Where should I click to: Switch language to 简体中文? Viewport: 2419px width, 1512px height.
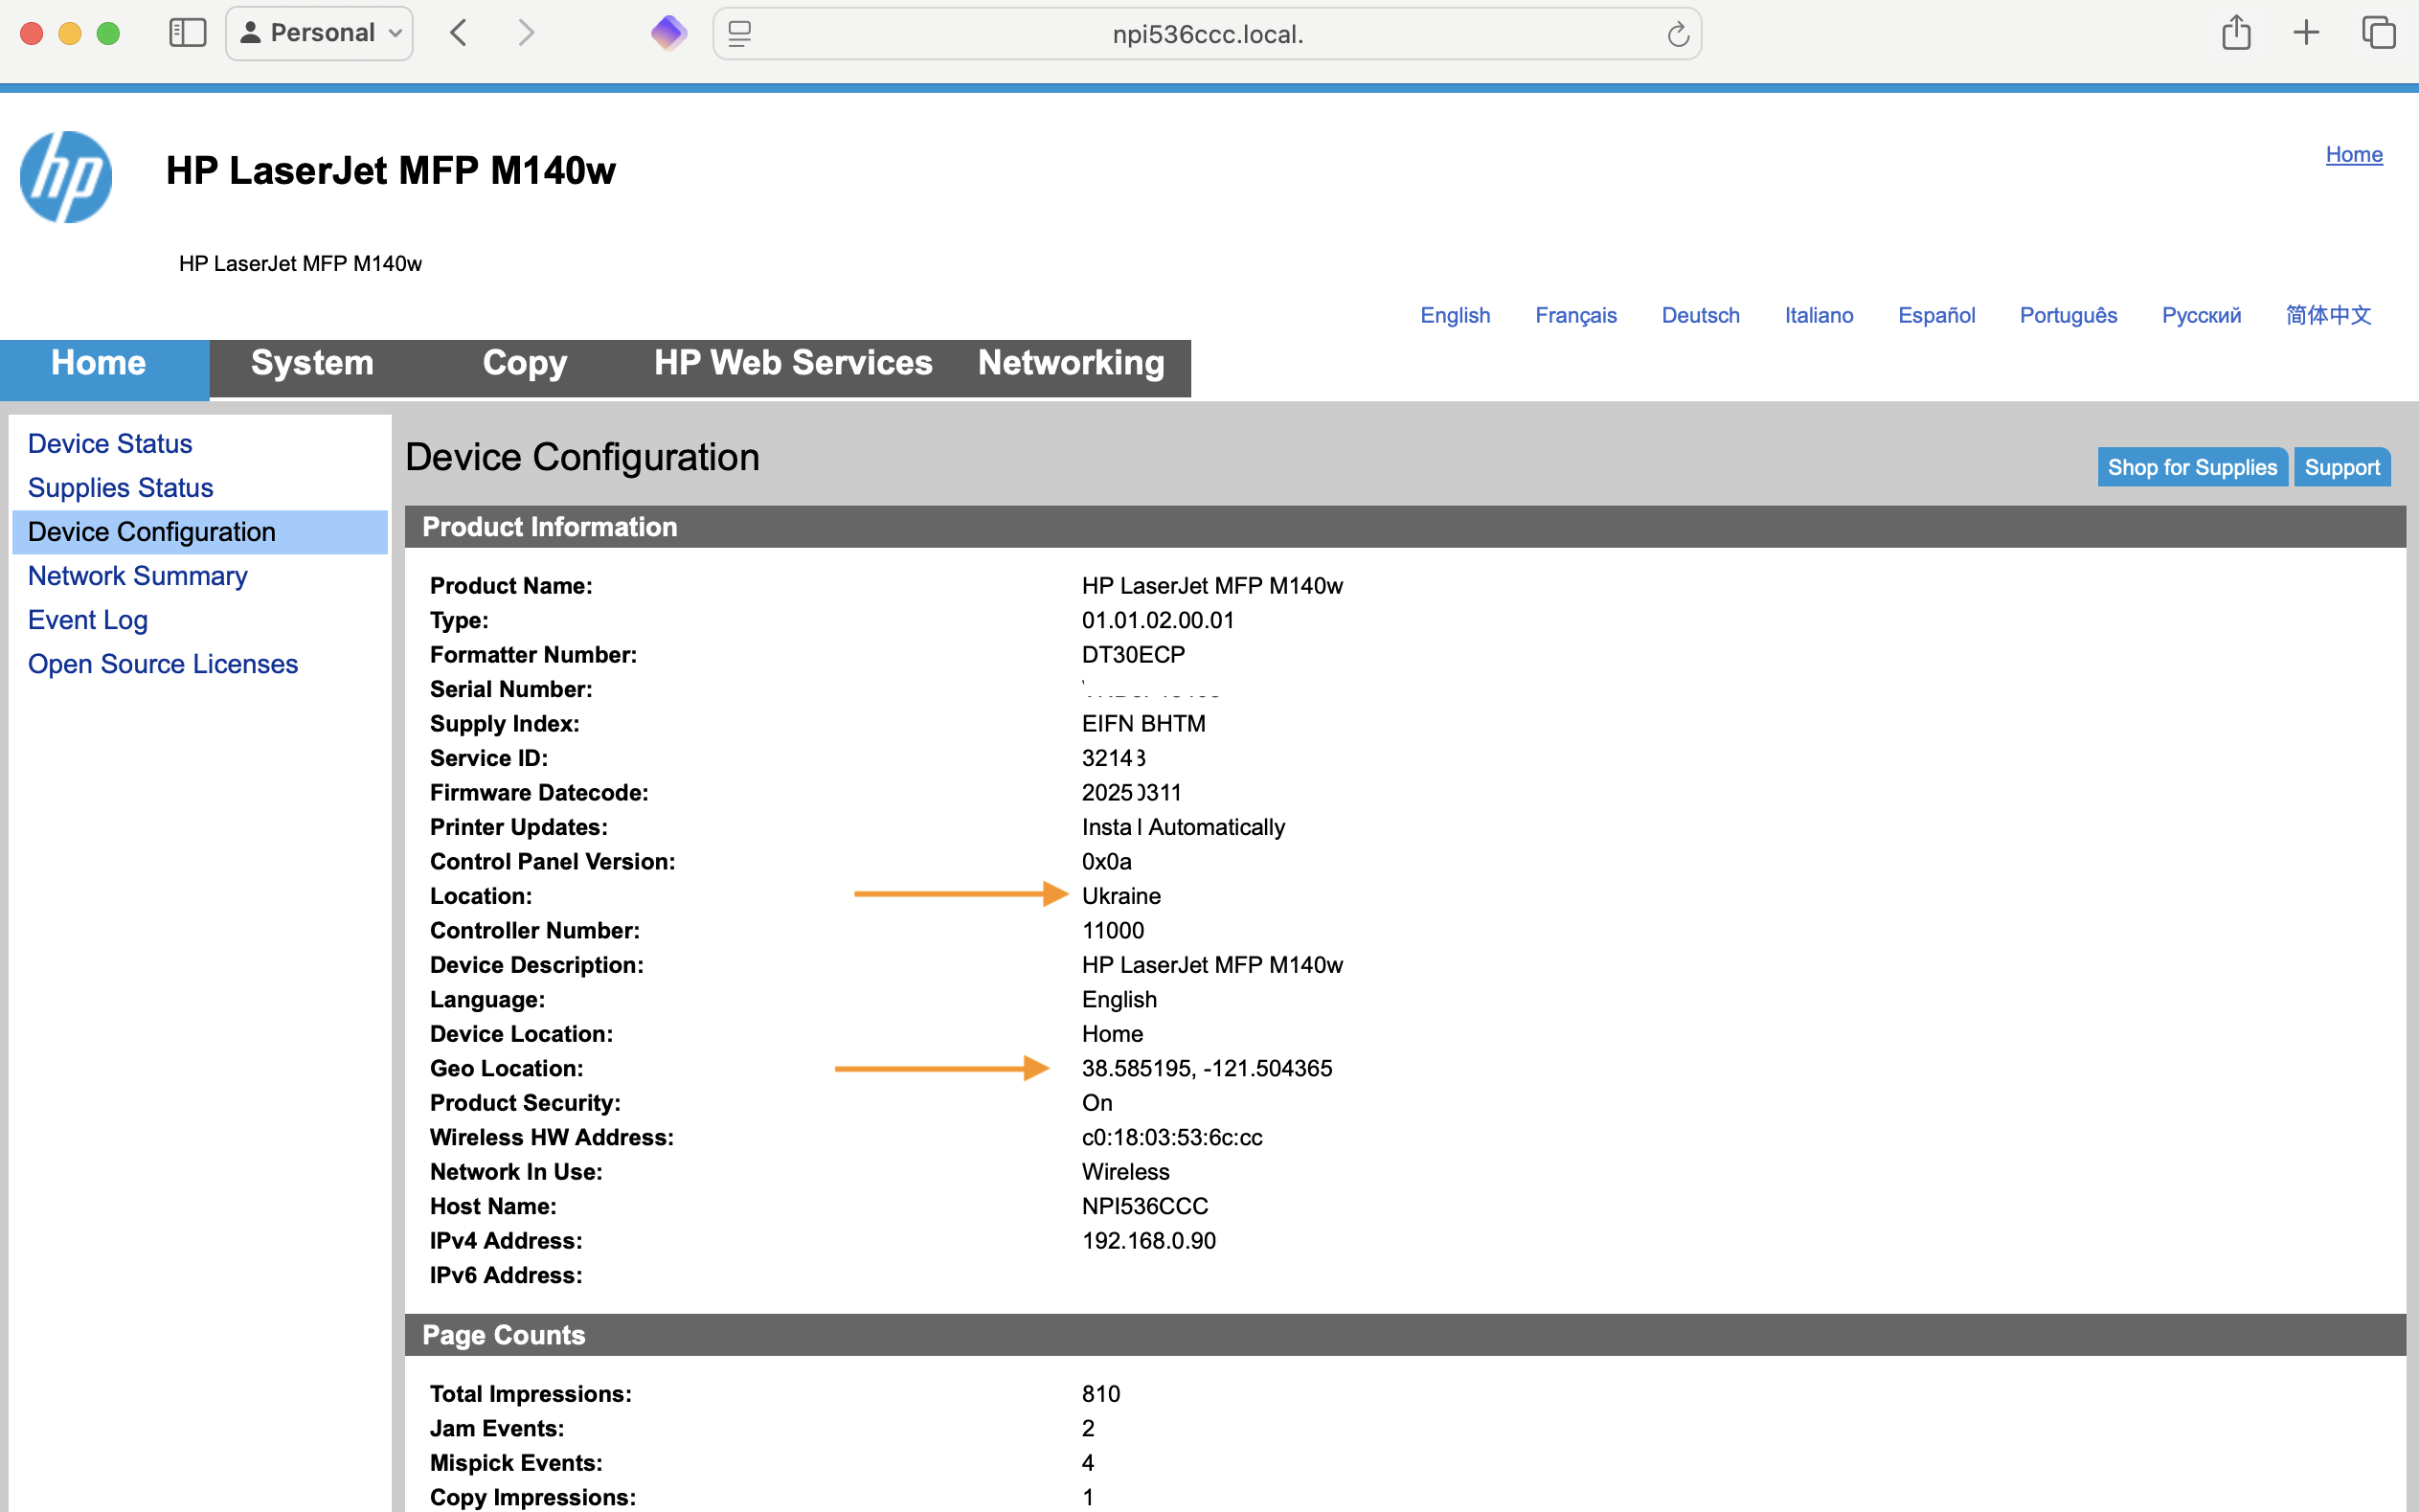tap(2328, 315)
